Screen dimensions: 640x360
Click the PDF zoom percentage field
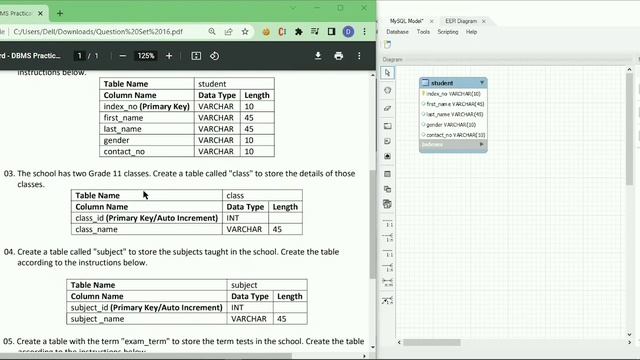146,56
